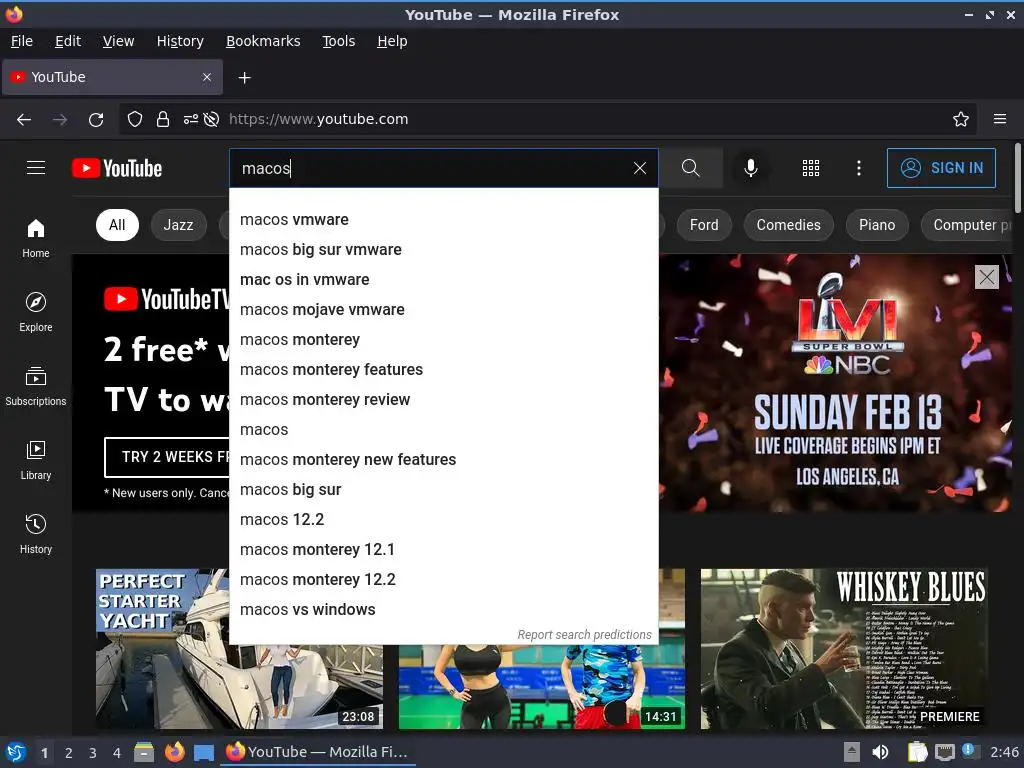The image size is (1024, 768).
Task: Choose suggestion 'macos vs windows'
Action: 443,609
